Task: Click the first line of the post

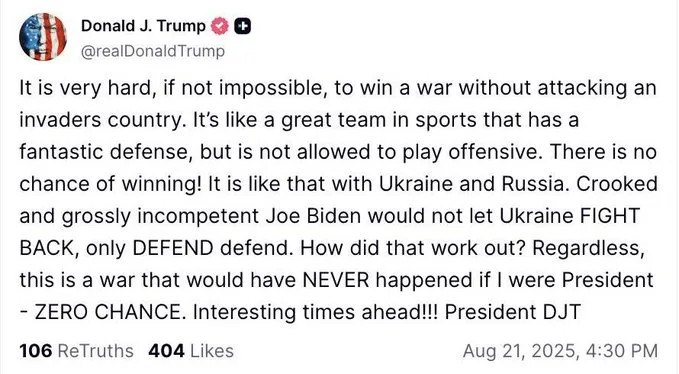Action: pos(338,88)
